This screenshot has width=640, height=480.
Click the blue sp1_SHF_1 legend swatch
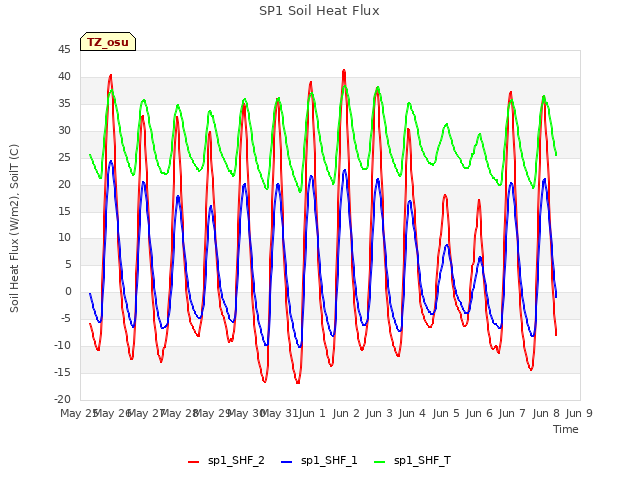[287, 461]
